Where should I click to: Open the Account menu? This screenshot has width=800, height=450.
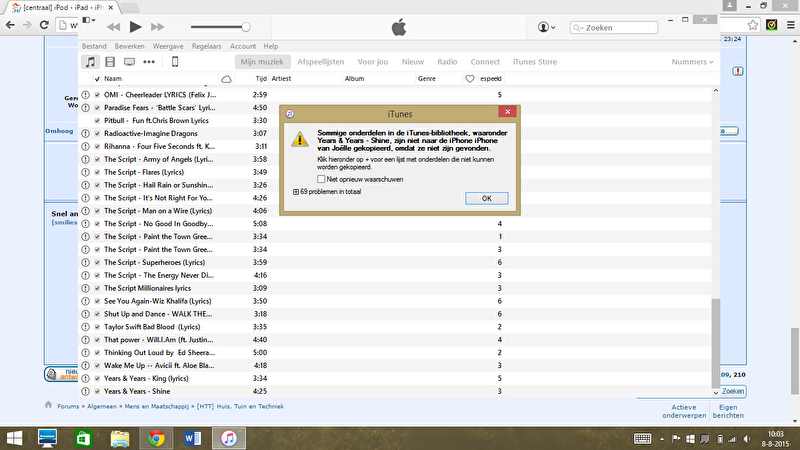point(243,46)
